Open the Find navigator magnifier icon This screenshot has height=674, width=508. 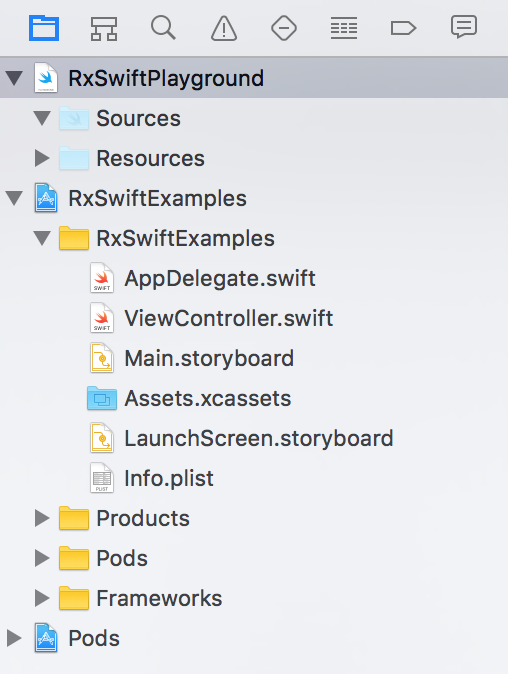click(163, 28)
